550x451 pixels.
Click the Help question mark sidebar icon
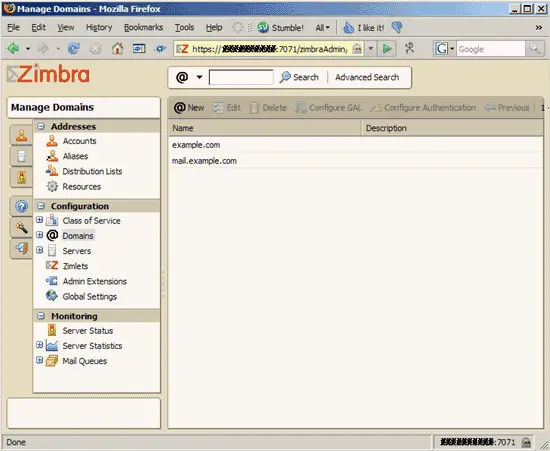pos(21,207)
